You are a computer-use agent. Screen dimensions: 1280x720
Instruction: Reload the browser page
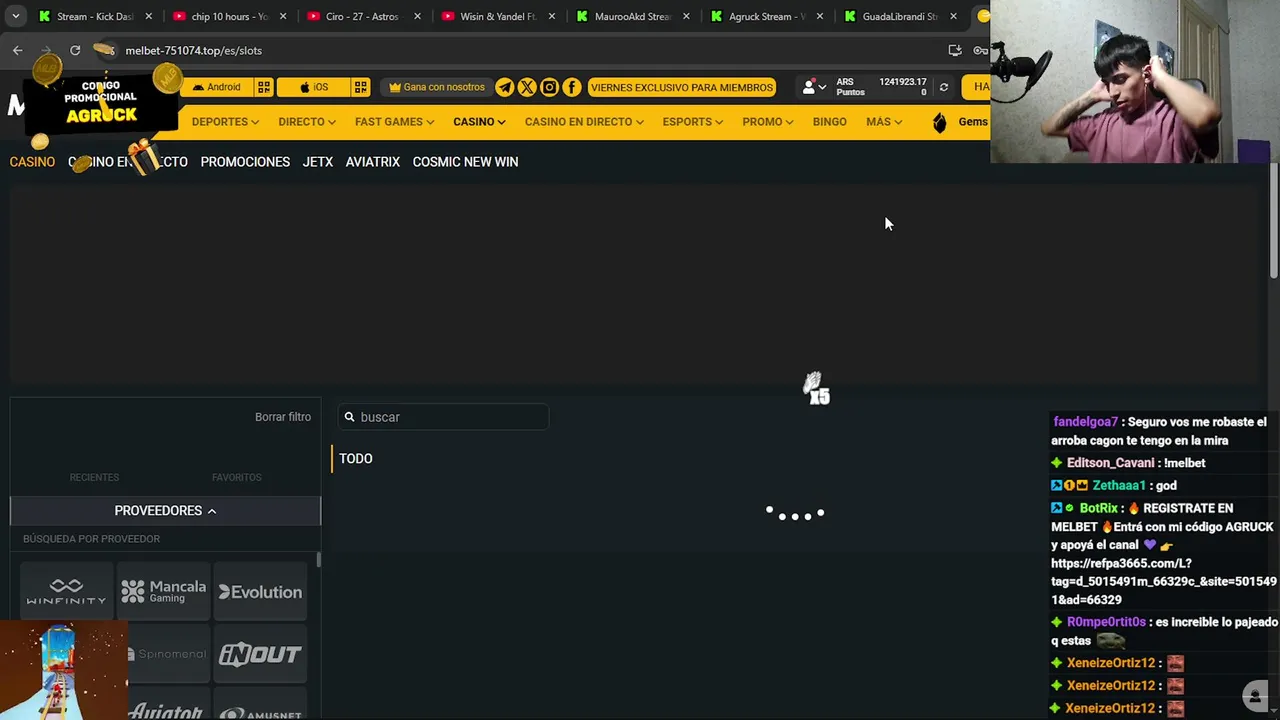(75, 50)
